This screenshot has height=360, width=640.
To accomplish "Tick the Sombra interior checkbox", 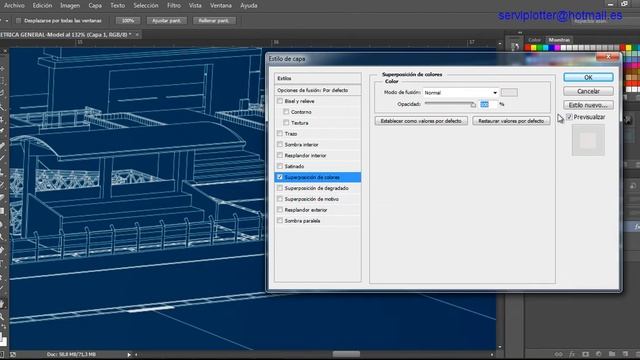I will pos(280,144).
